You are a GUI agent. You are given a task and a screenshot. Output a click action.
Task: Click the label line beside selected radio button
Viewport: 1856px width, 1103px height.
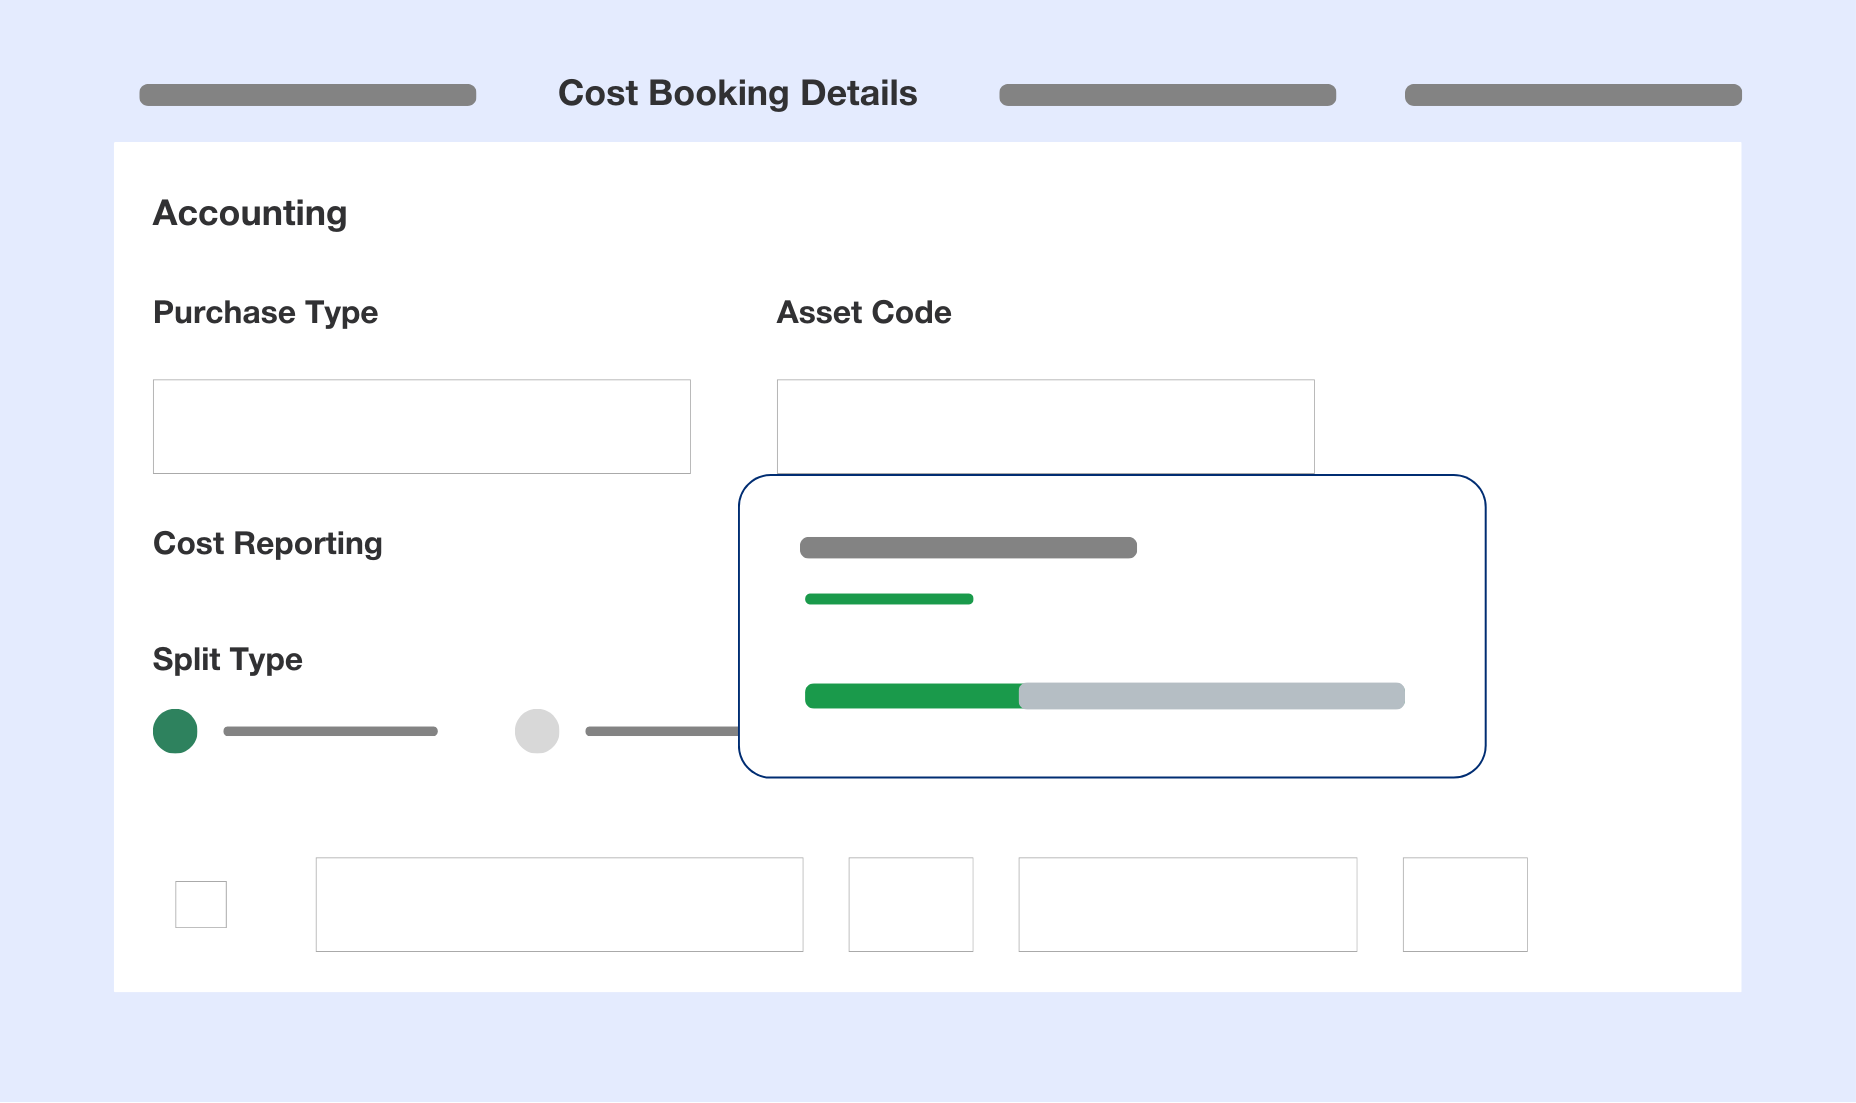click(331, 731)
